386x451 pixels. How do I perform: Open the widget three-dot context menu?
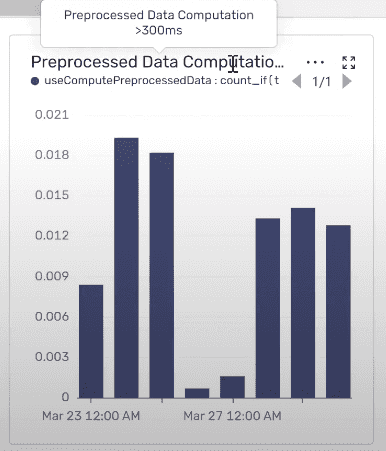click(x=315, y=62)
